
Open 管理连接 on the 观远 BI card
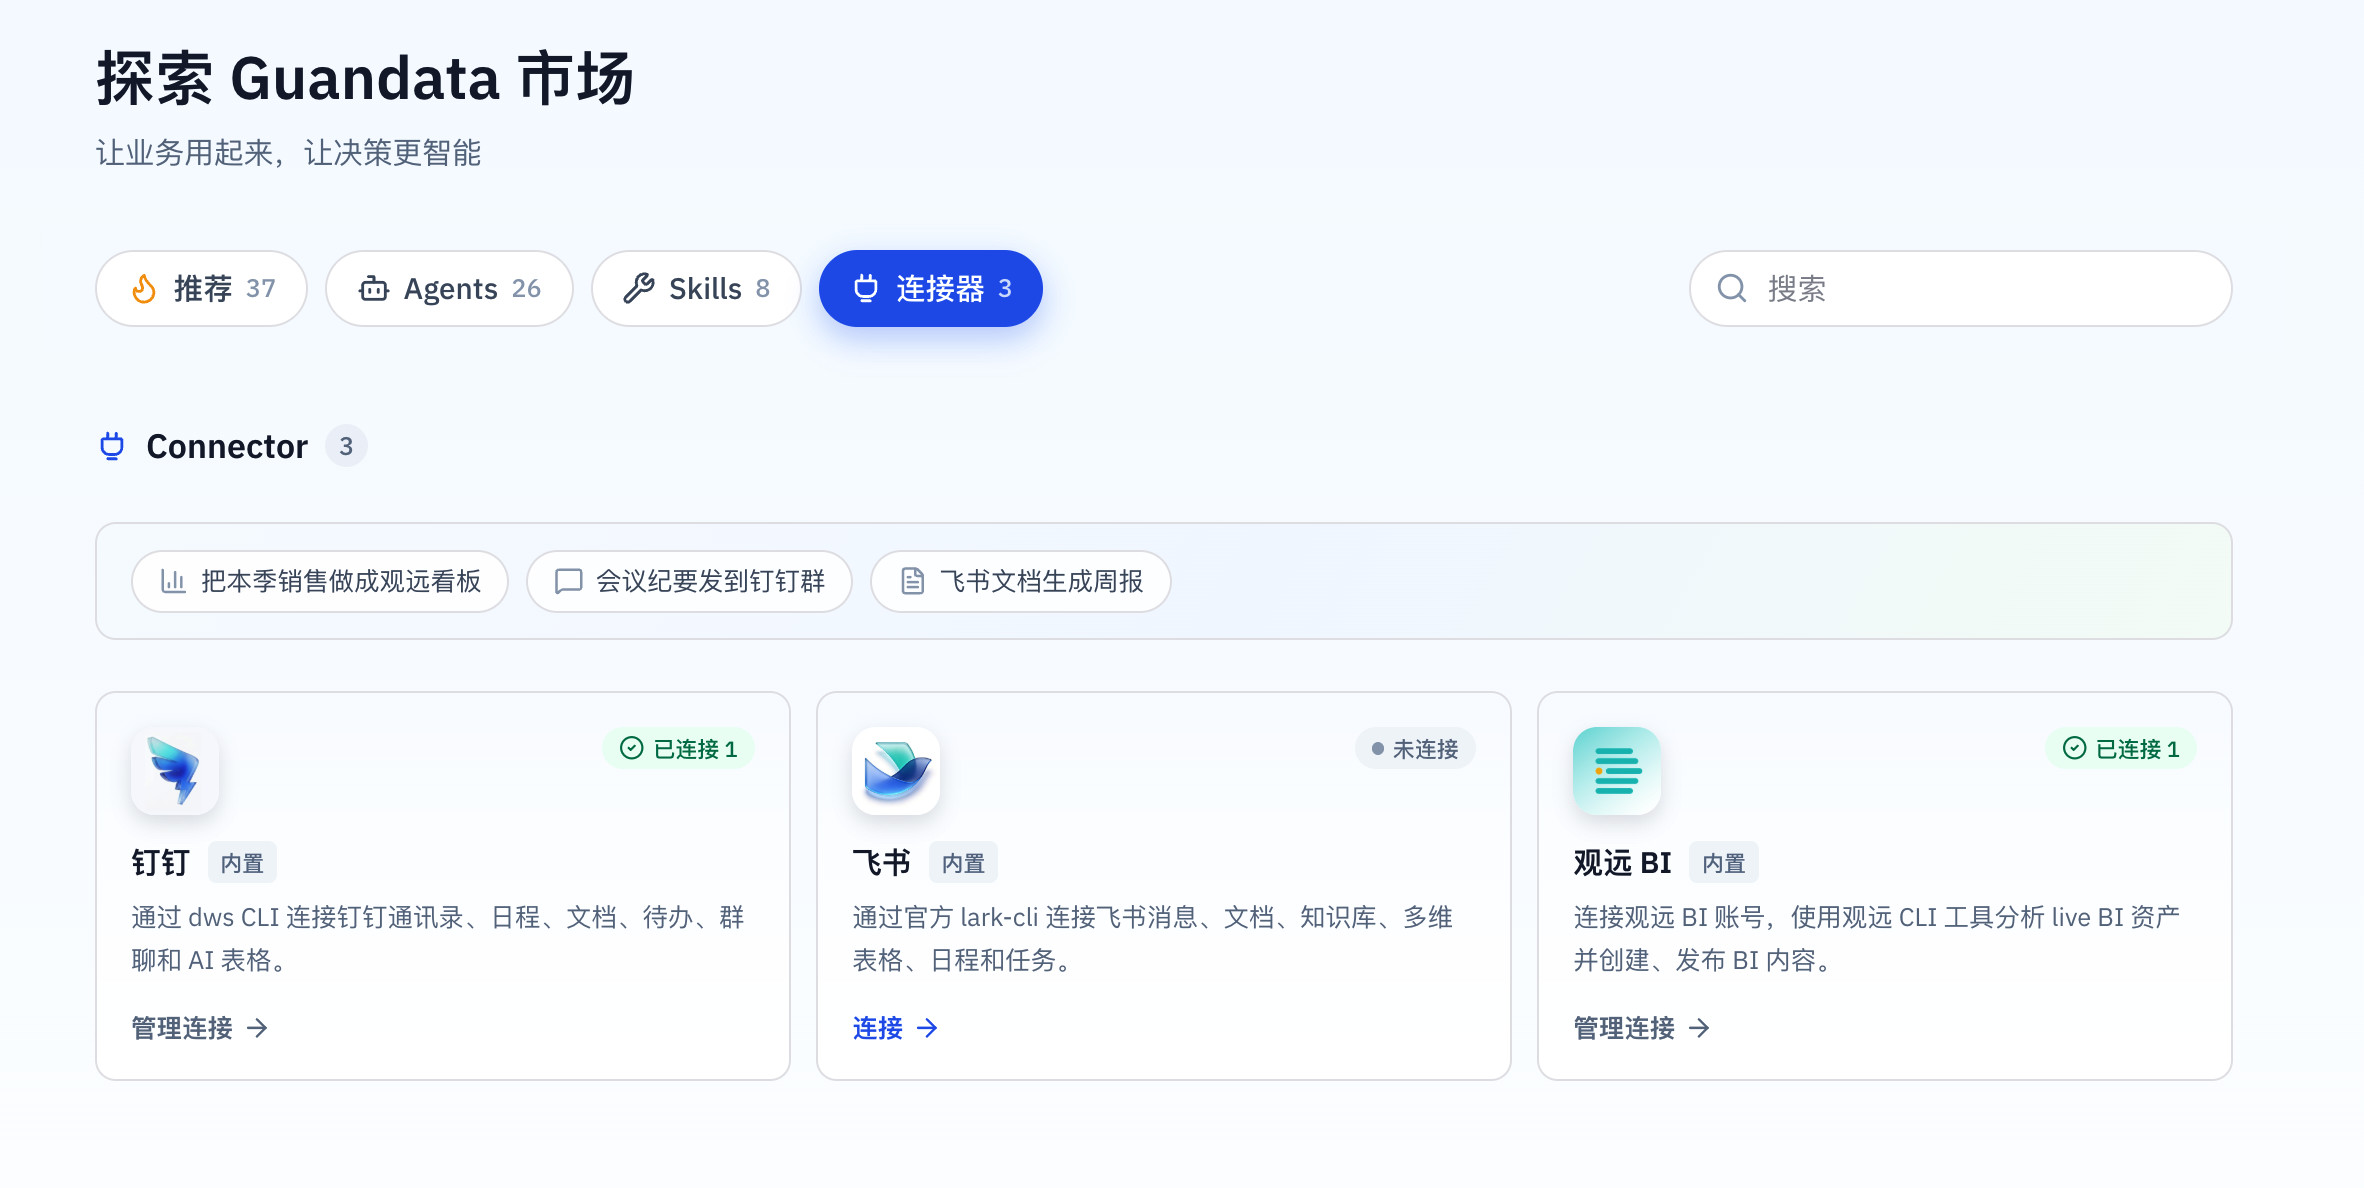click(1642, 1028)
